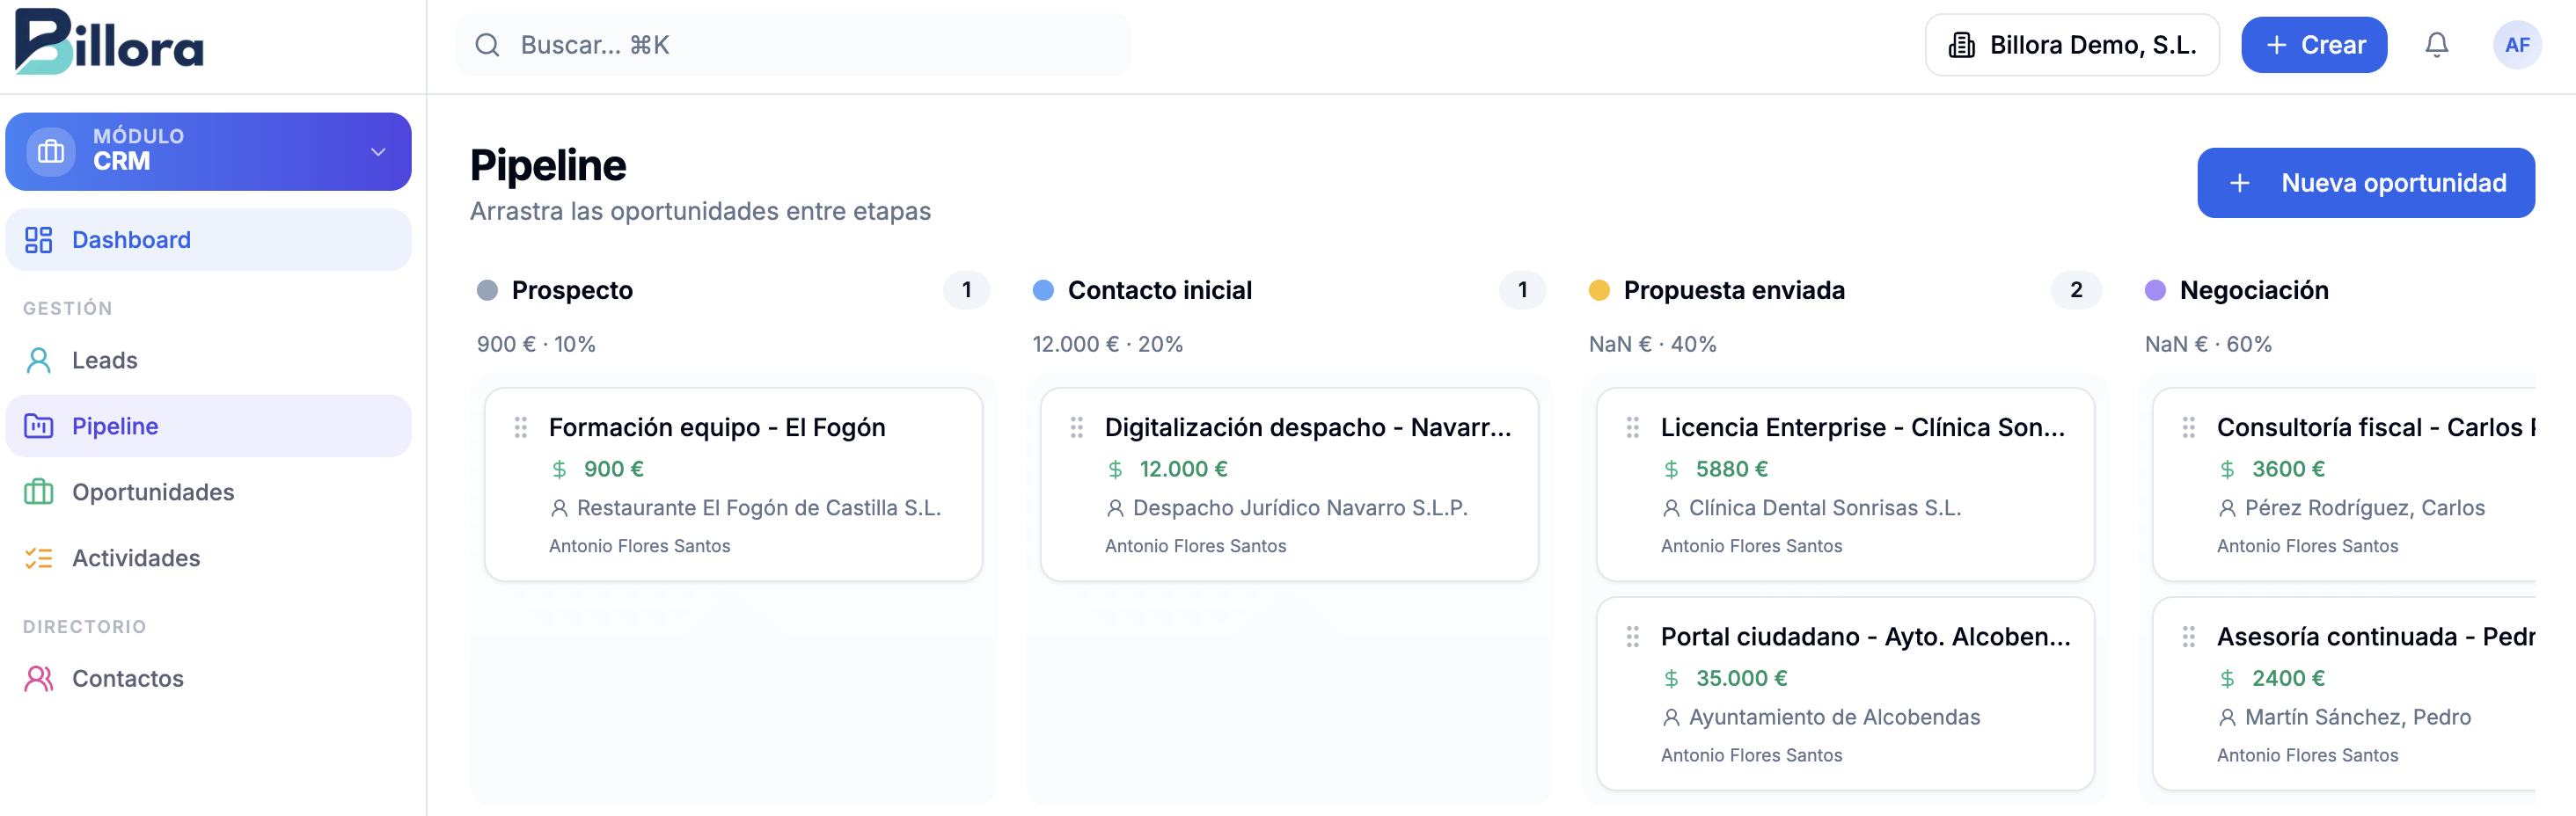Image resolution: width=2576 pixels, height=816 pixels.
Task: Navigate to the Contactos directory entry
Action: point(127,677)
